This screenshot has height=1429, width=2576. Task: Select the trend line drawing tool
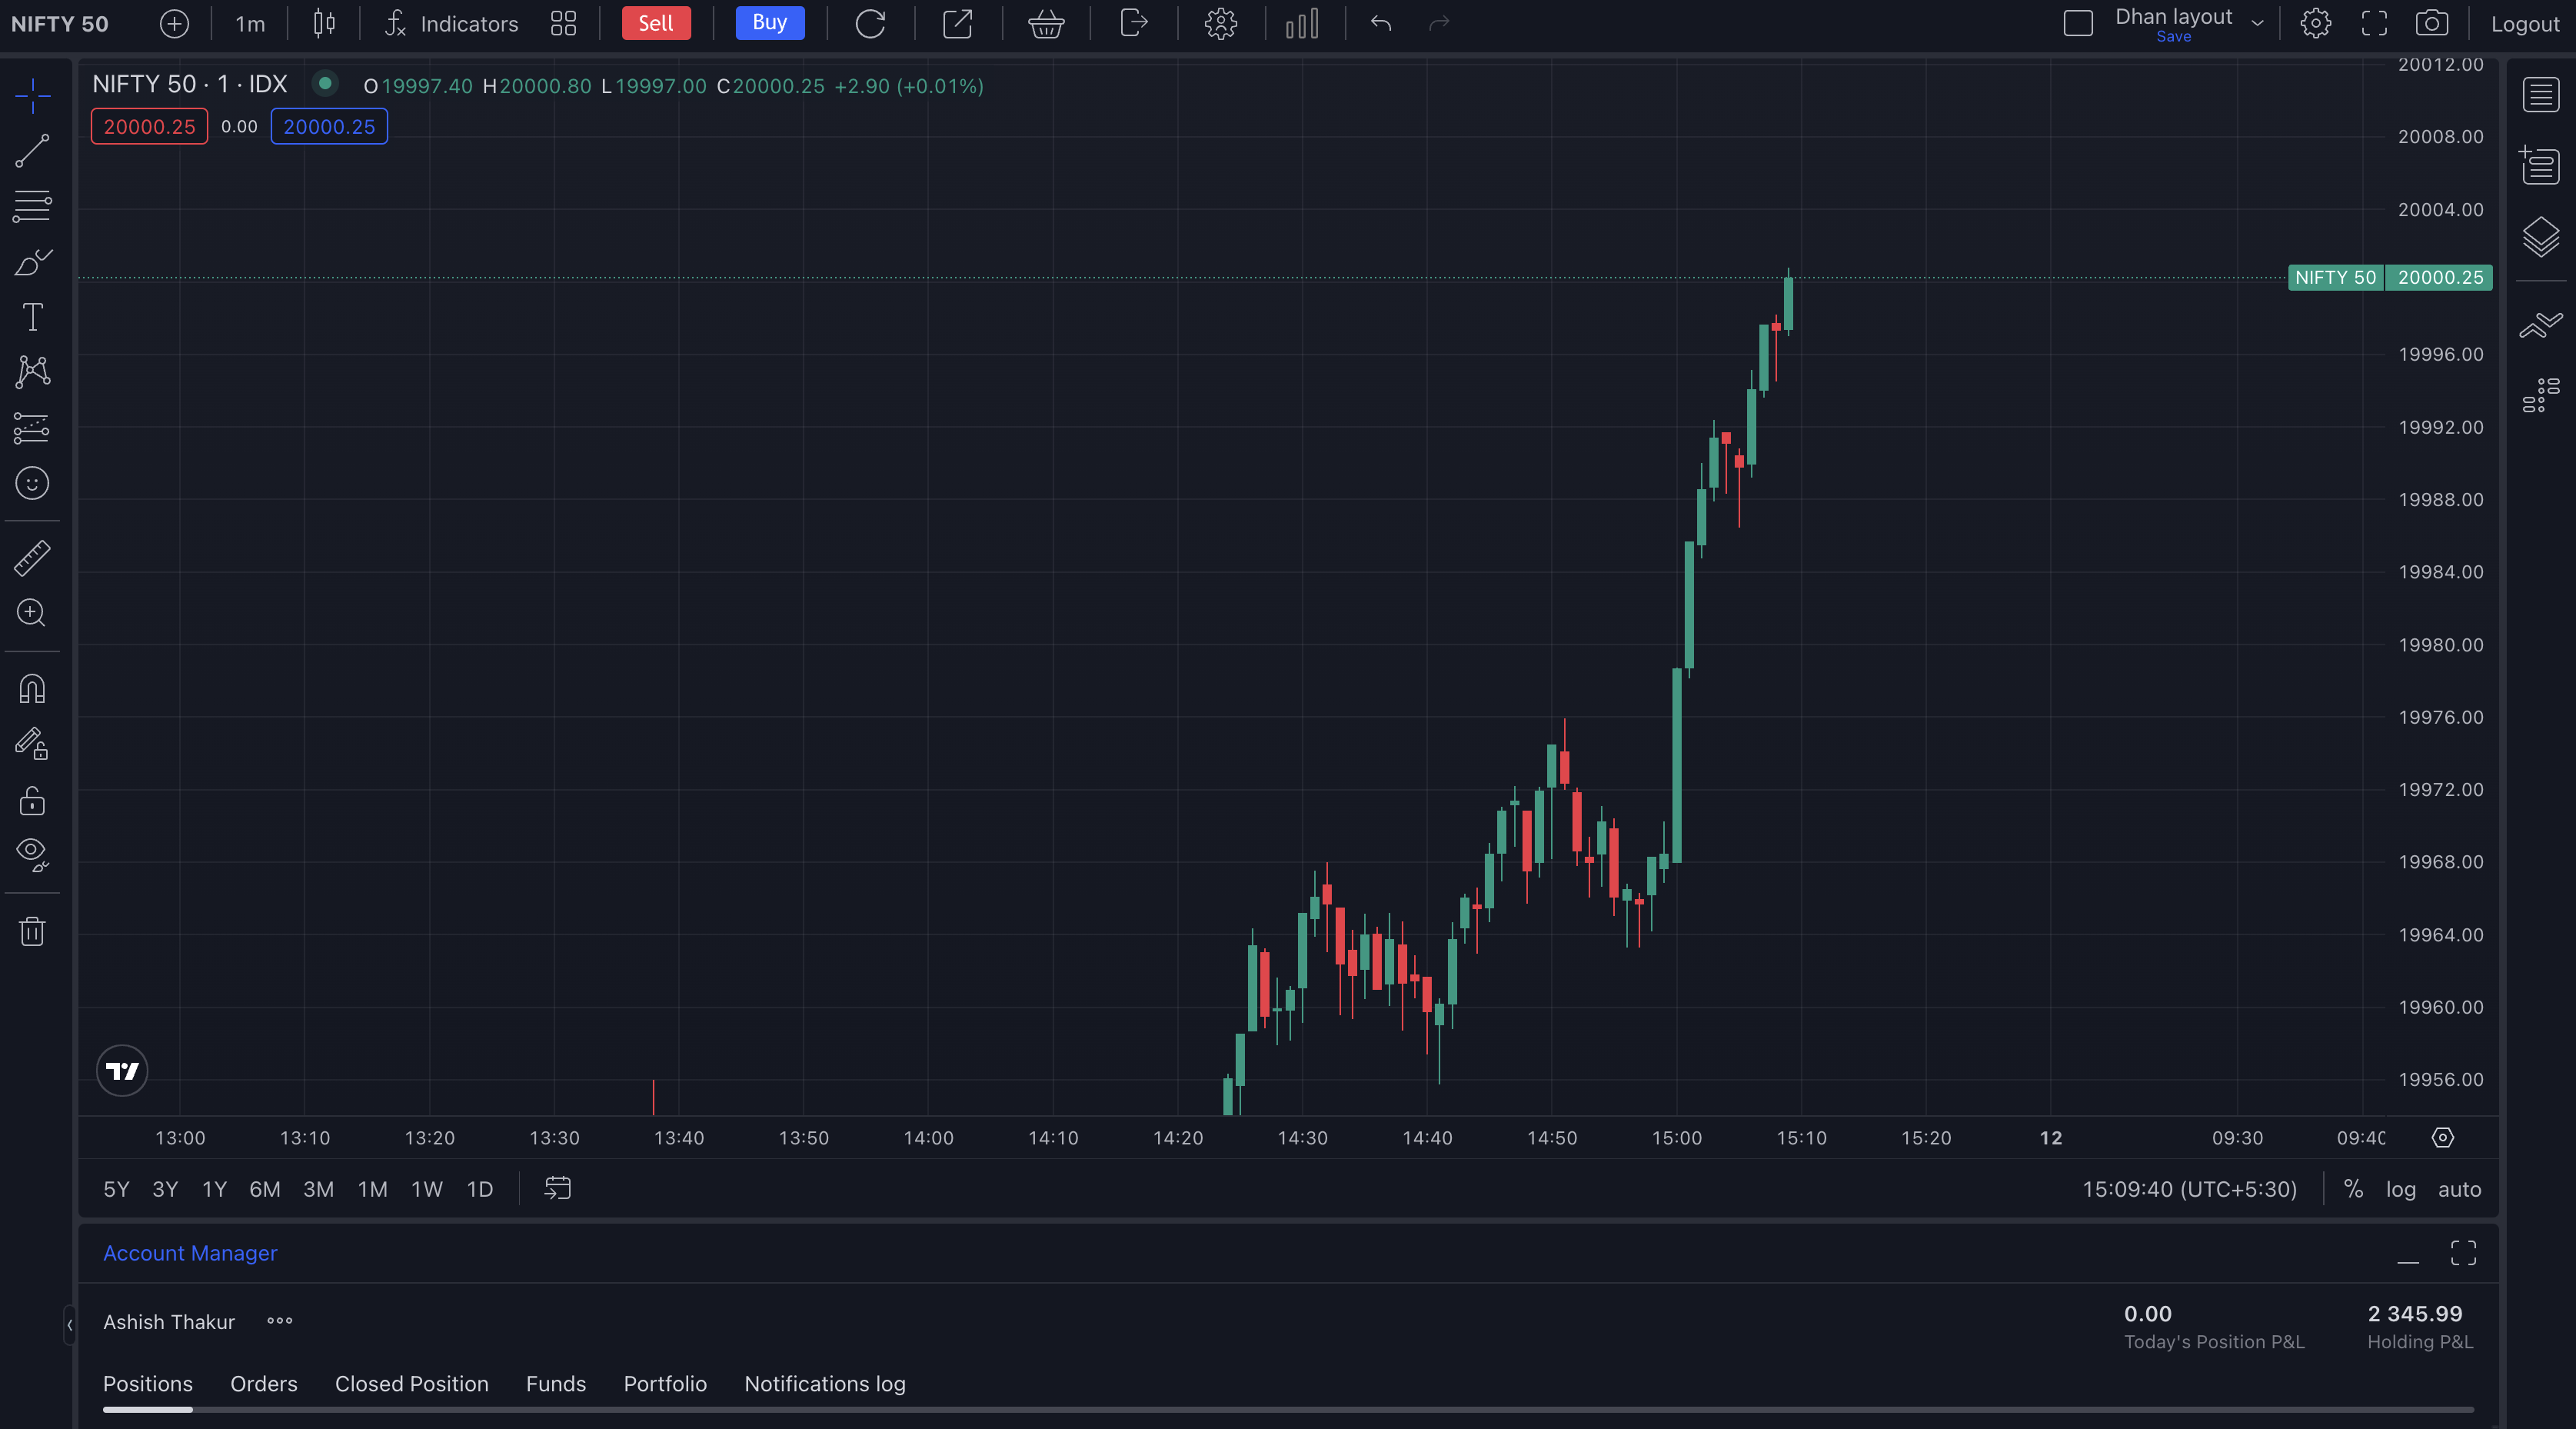[x=32, y=151]
